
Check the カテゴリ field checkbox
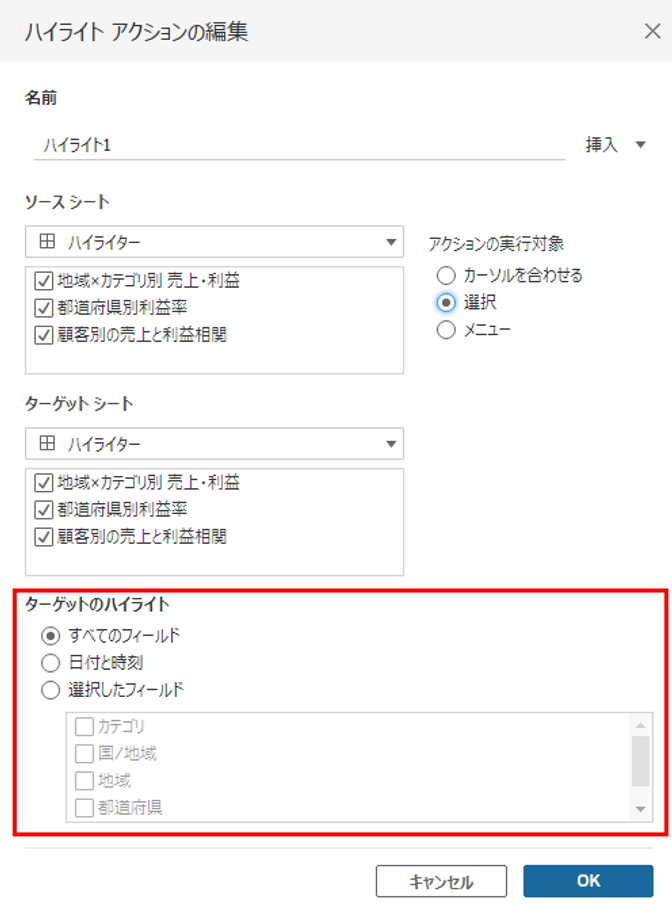pyautogui.click(x=84, y=727)
